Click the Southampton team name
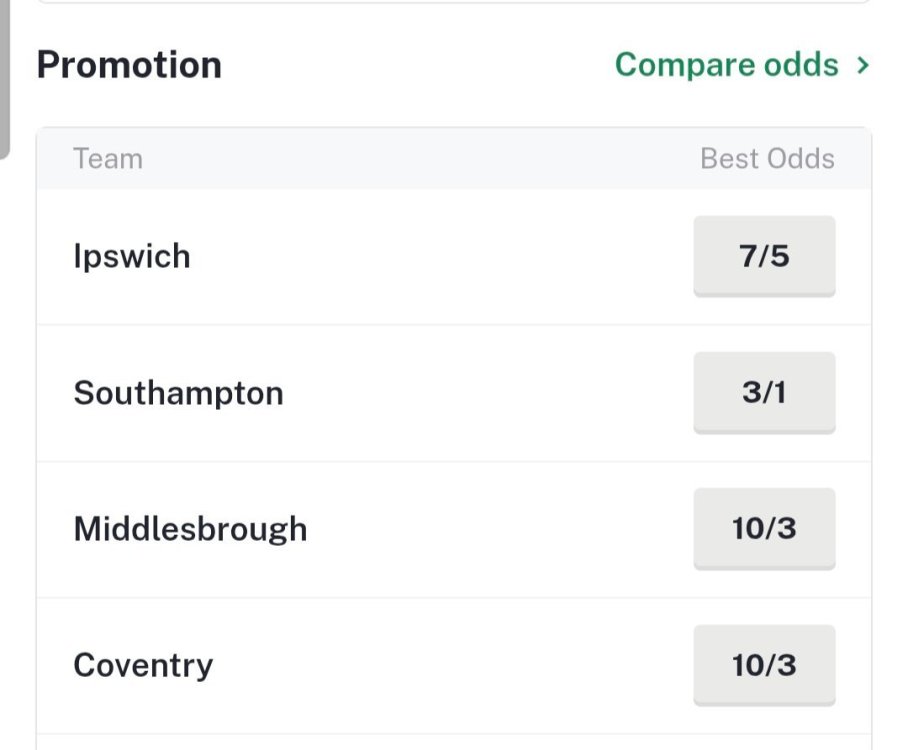Screen dimensions: 908x750 coord(178,392)
